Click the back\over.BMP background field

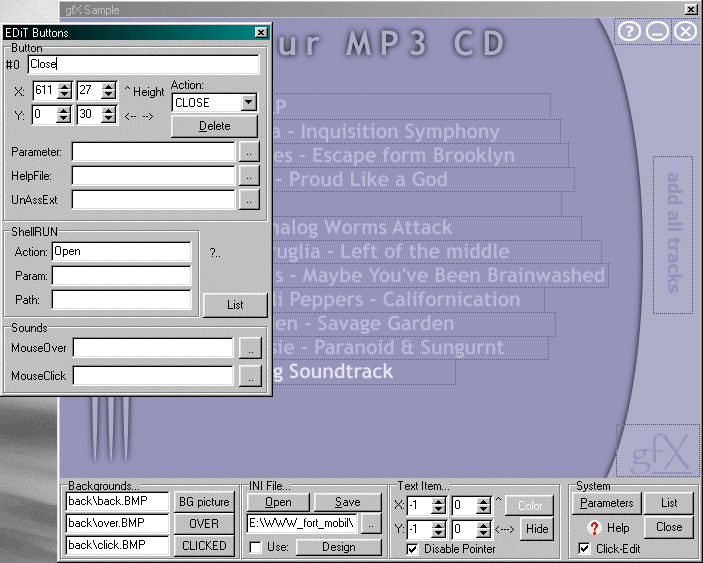[x=117, y=524]
